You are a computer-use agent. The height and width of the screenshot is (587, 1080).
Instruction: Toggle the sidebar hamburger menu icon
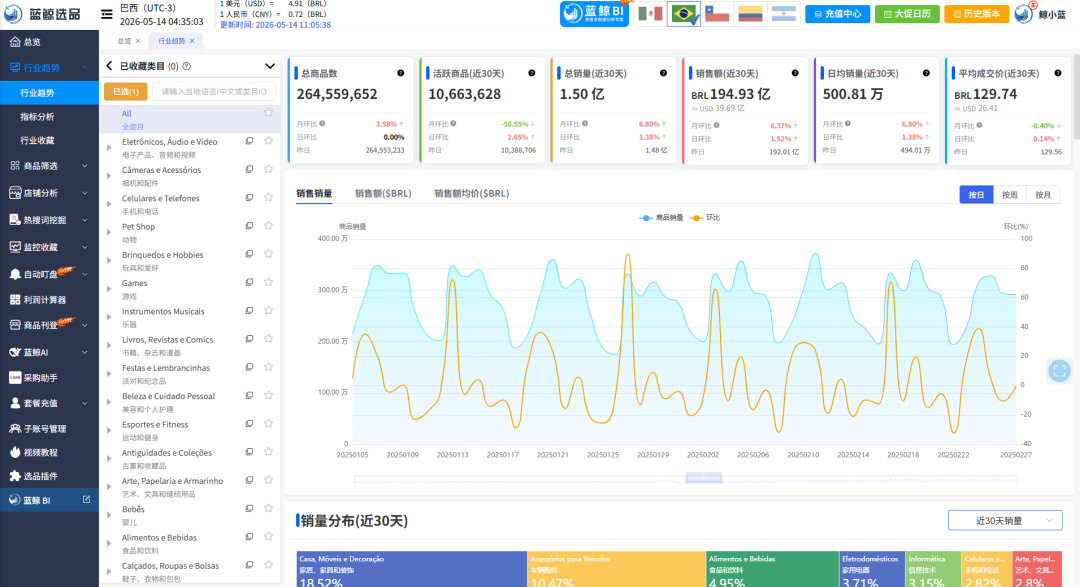(107, 14)
